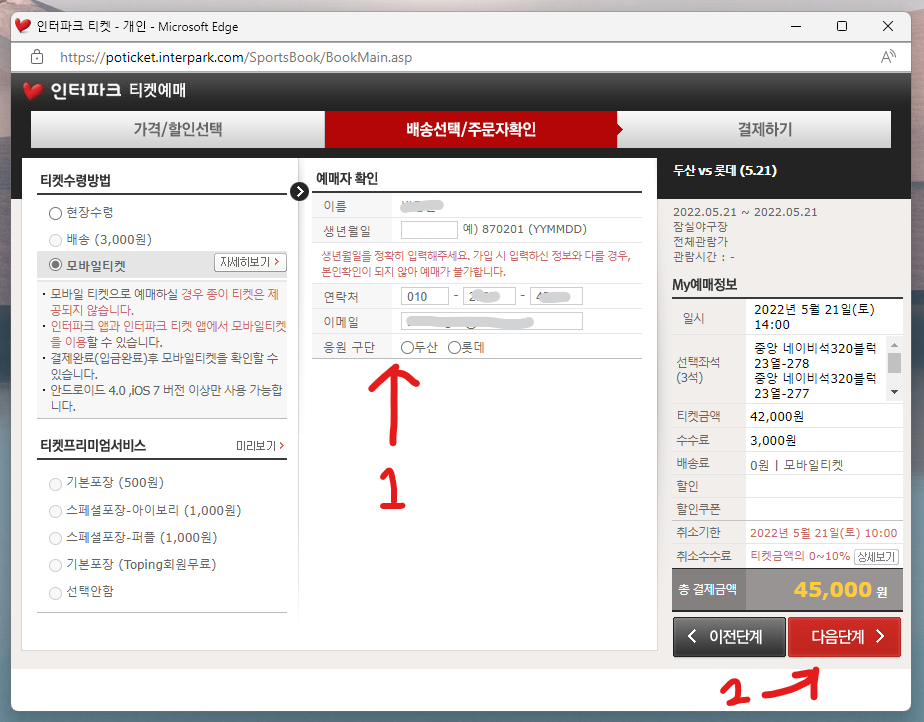Click the Interpark heart logo in header

click(x=33, y=91)
